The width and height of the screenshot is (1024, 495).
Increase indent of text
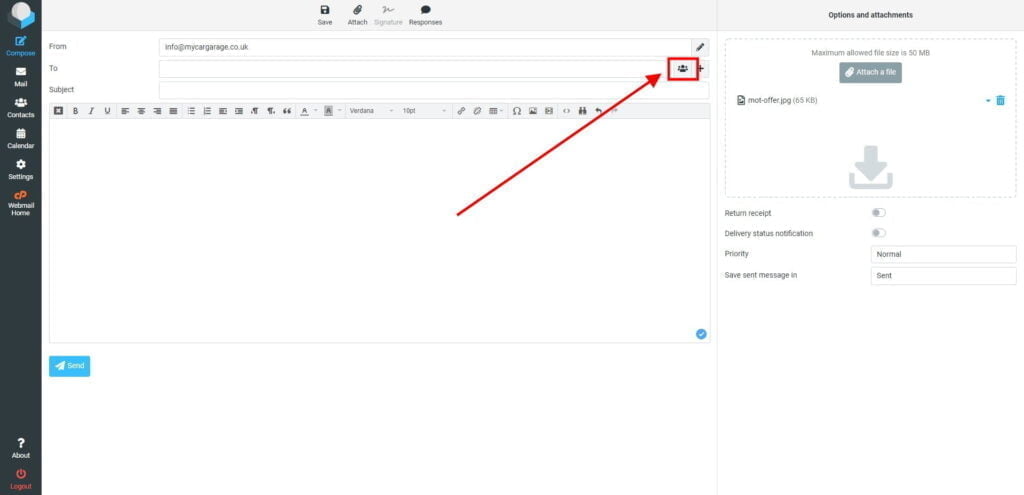(238, 111)
